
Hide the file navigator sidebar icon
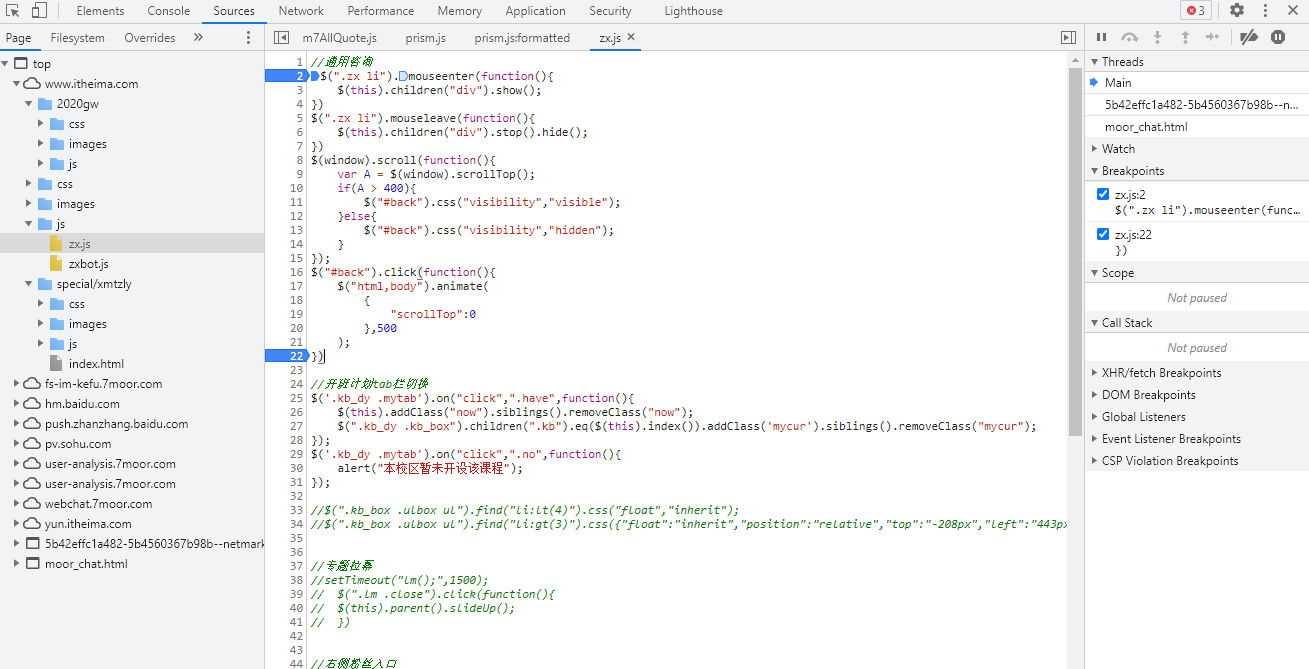point(281,38)
